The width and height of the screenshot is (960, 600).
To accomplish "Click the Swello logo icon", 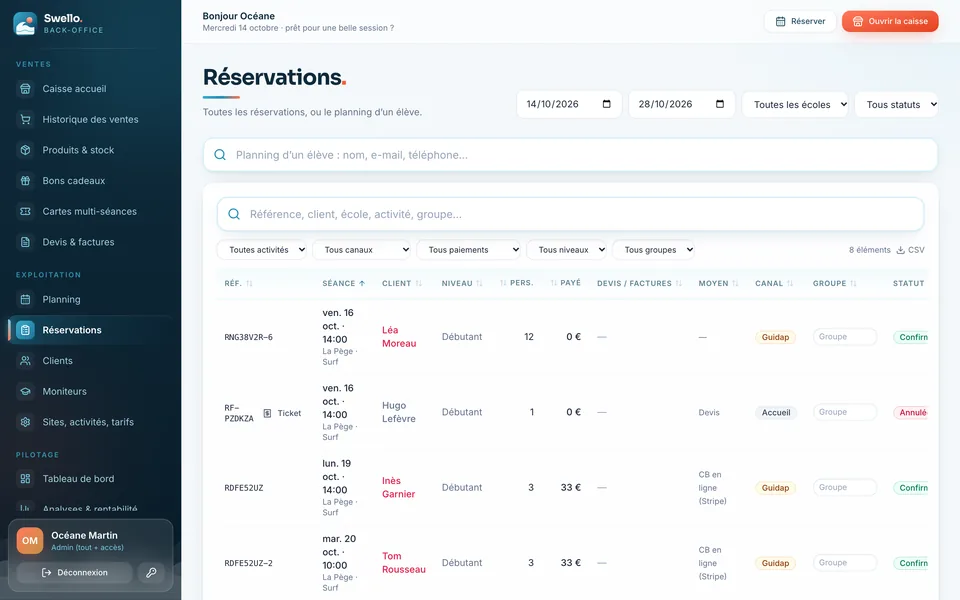I will pos(25,23).
